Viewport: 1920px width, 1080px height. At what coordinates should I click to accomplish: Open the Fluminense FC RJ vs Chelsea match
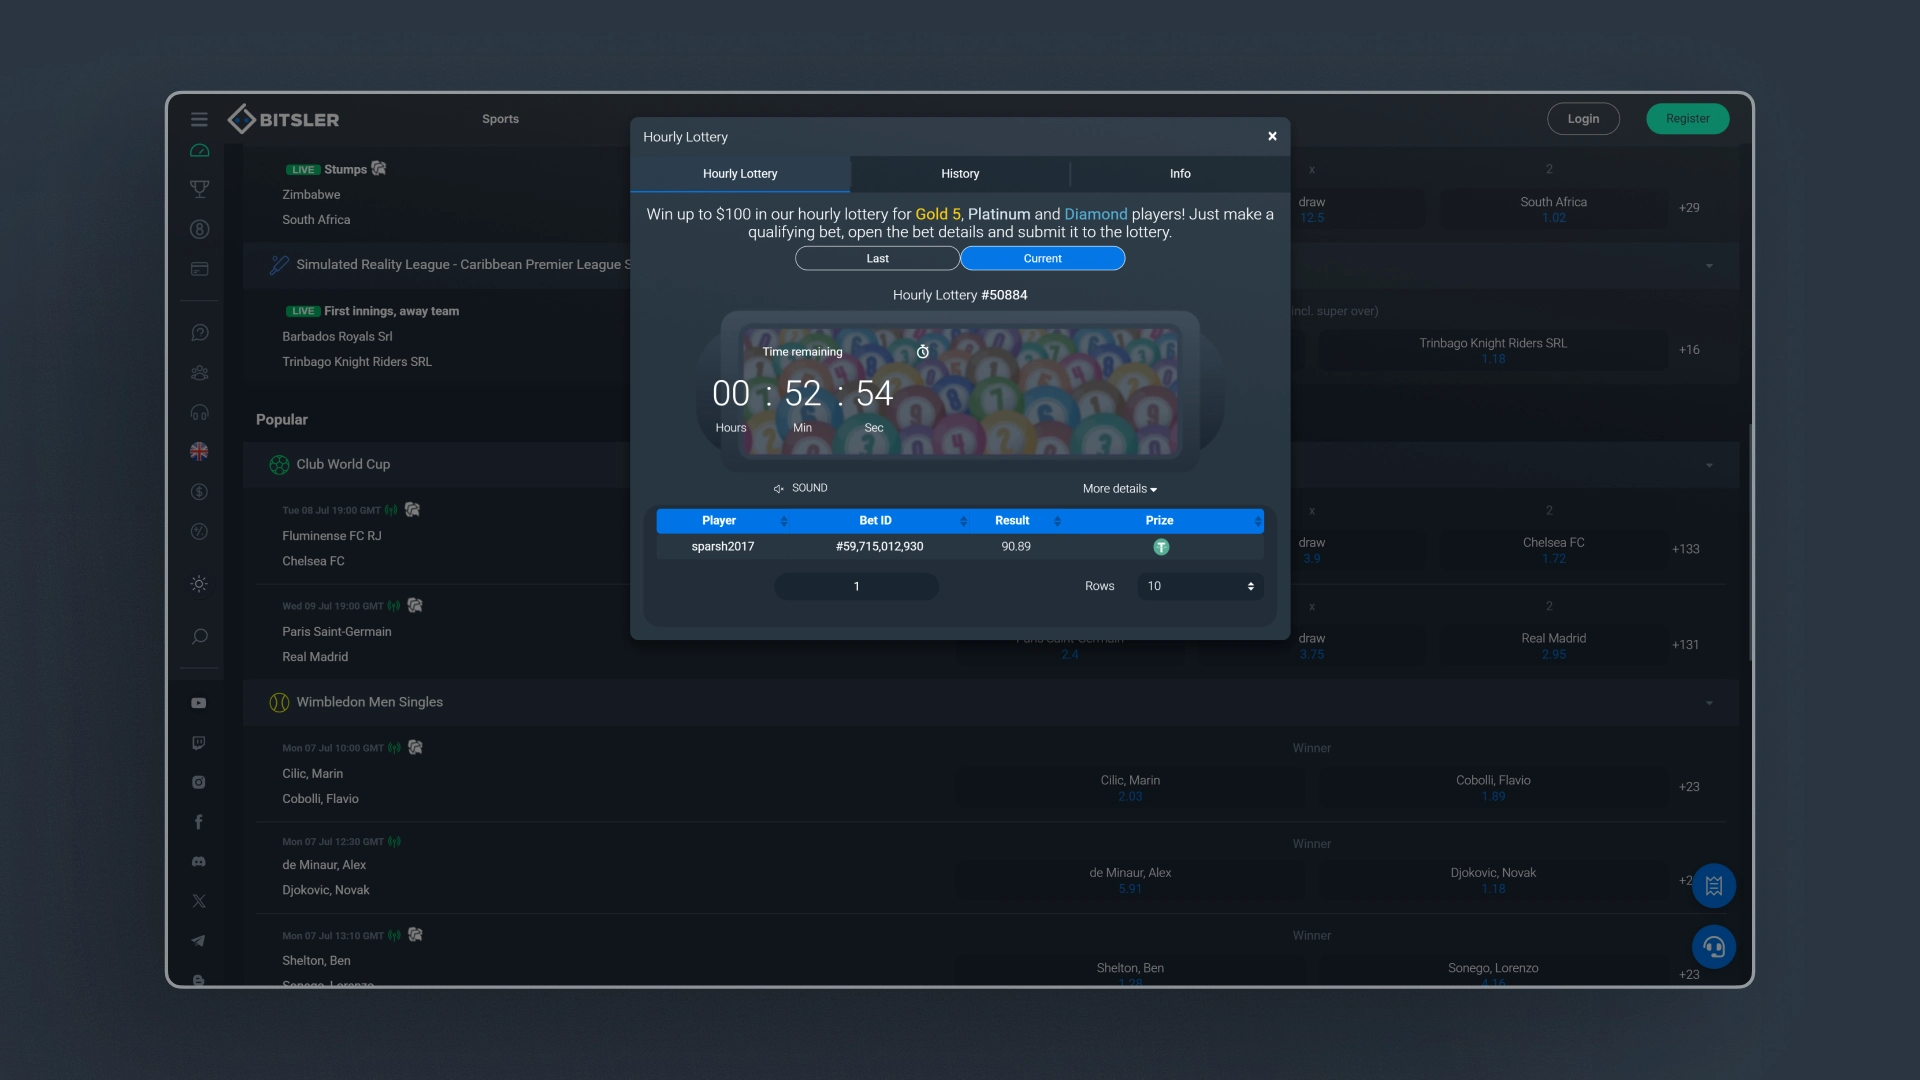tap(331, 549)
